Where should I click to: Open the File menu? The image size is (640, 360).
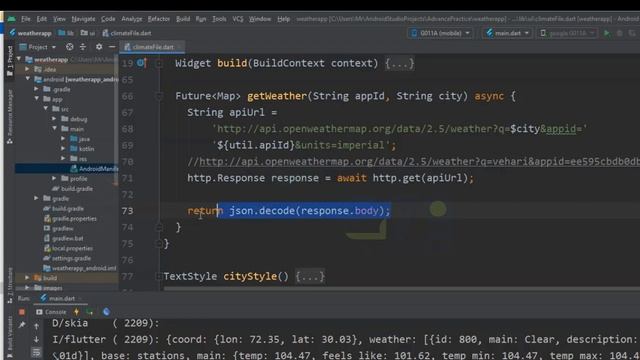(26, 19)
